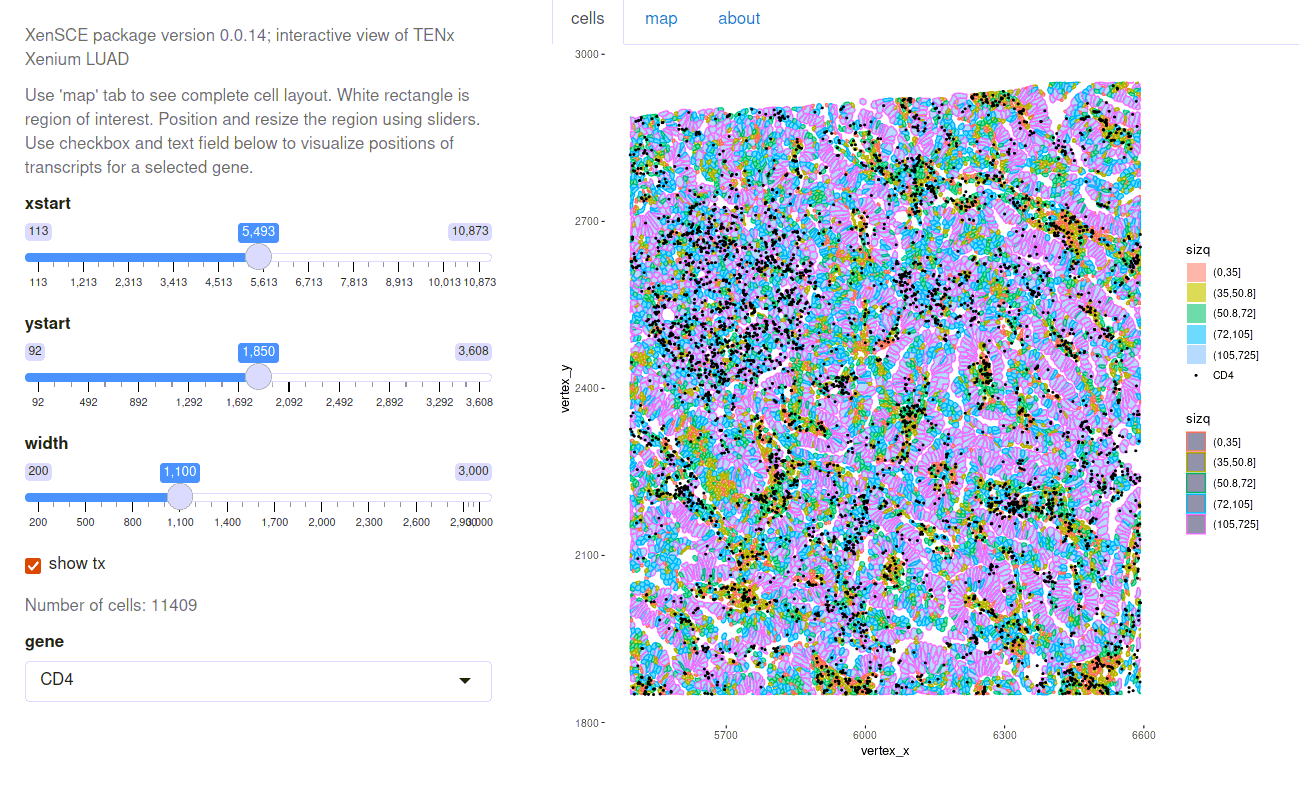Click the ystart slider handle

pos(258,377)
